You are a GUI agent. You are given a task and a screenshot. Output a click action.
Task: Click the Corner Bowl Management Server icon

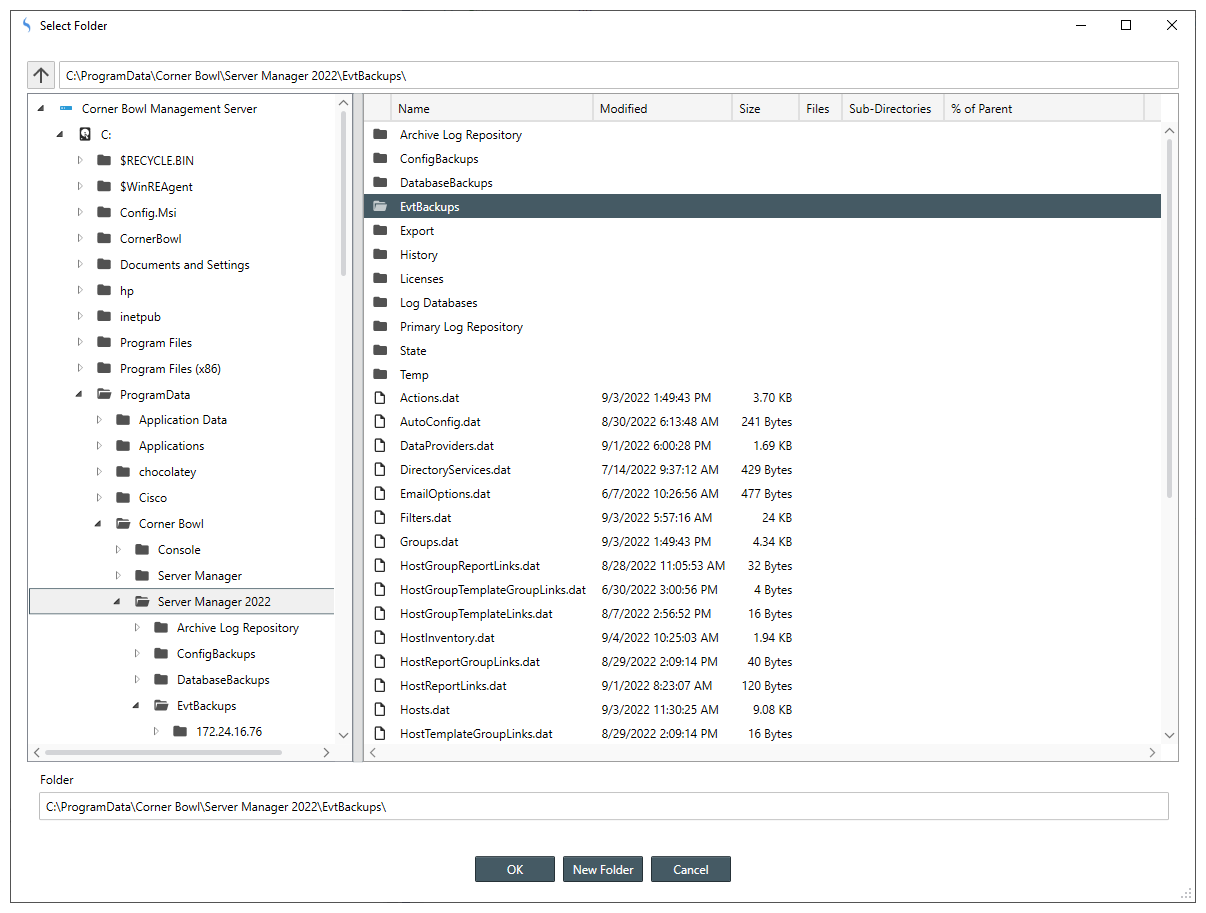66,109
